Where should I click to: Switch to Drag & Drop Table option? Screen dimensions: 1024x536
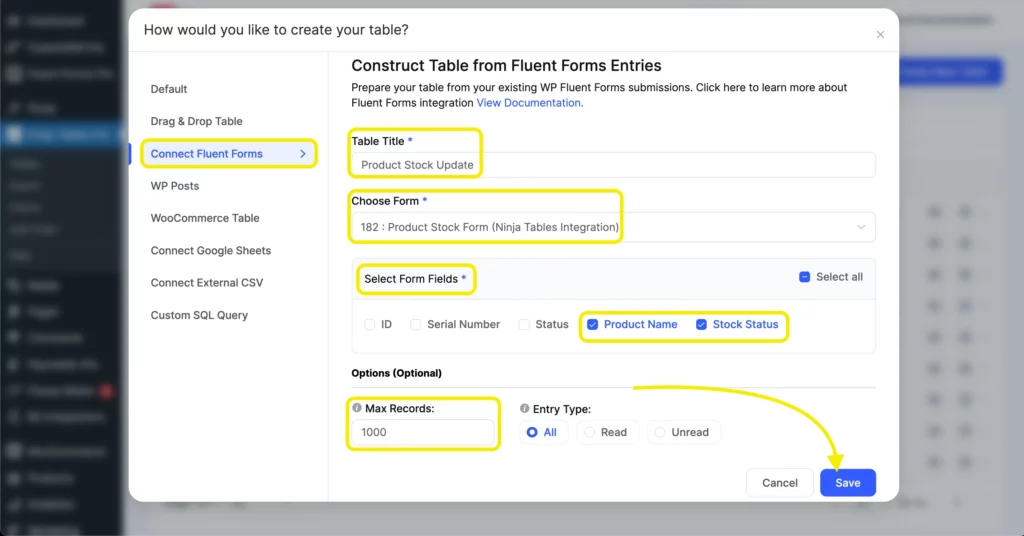(x=197, y=121)
